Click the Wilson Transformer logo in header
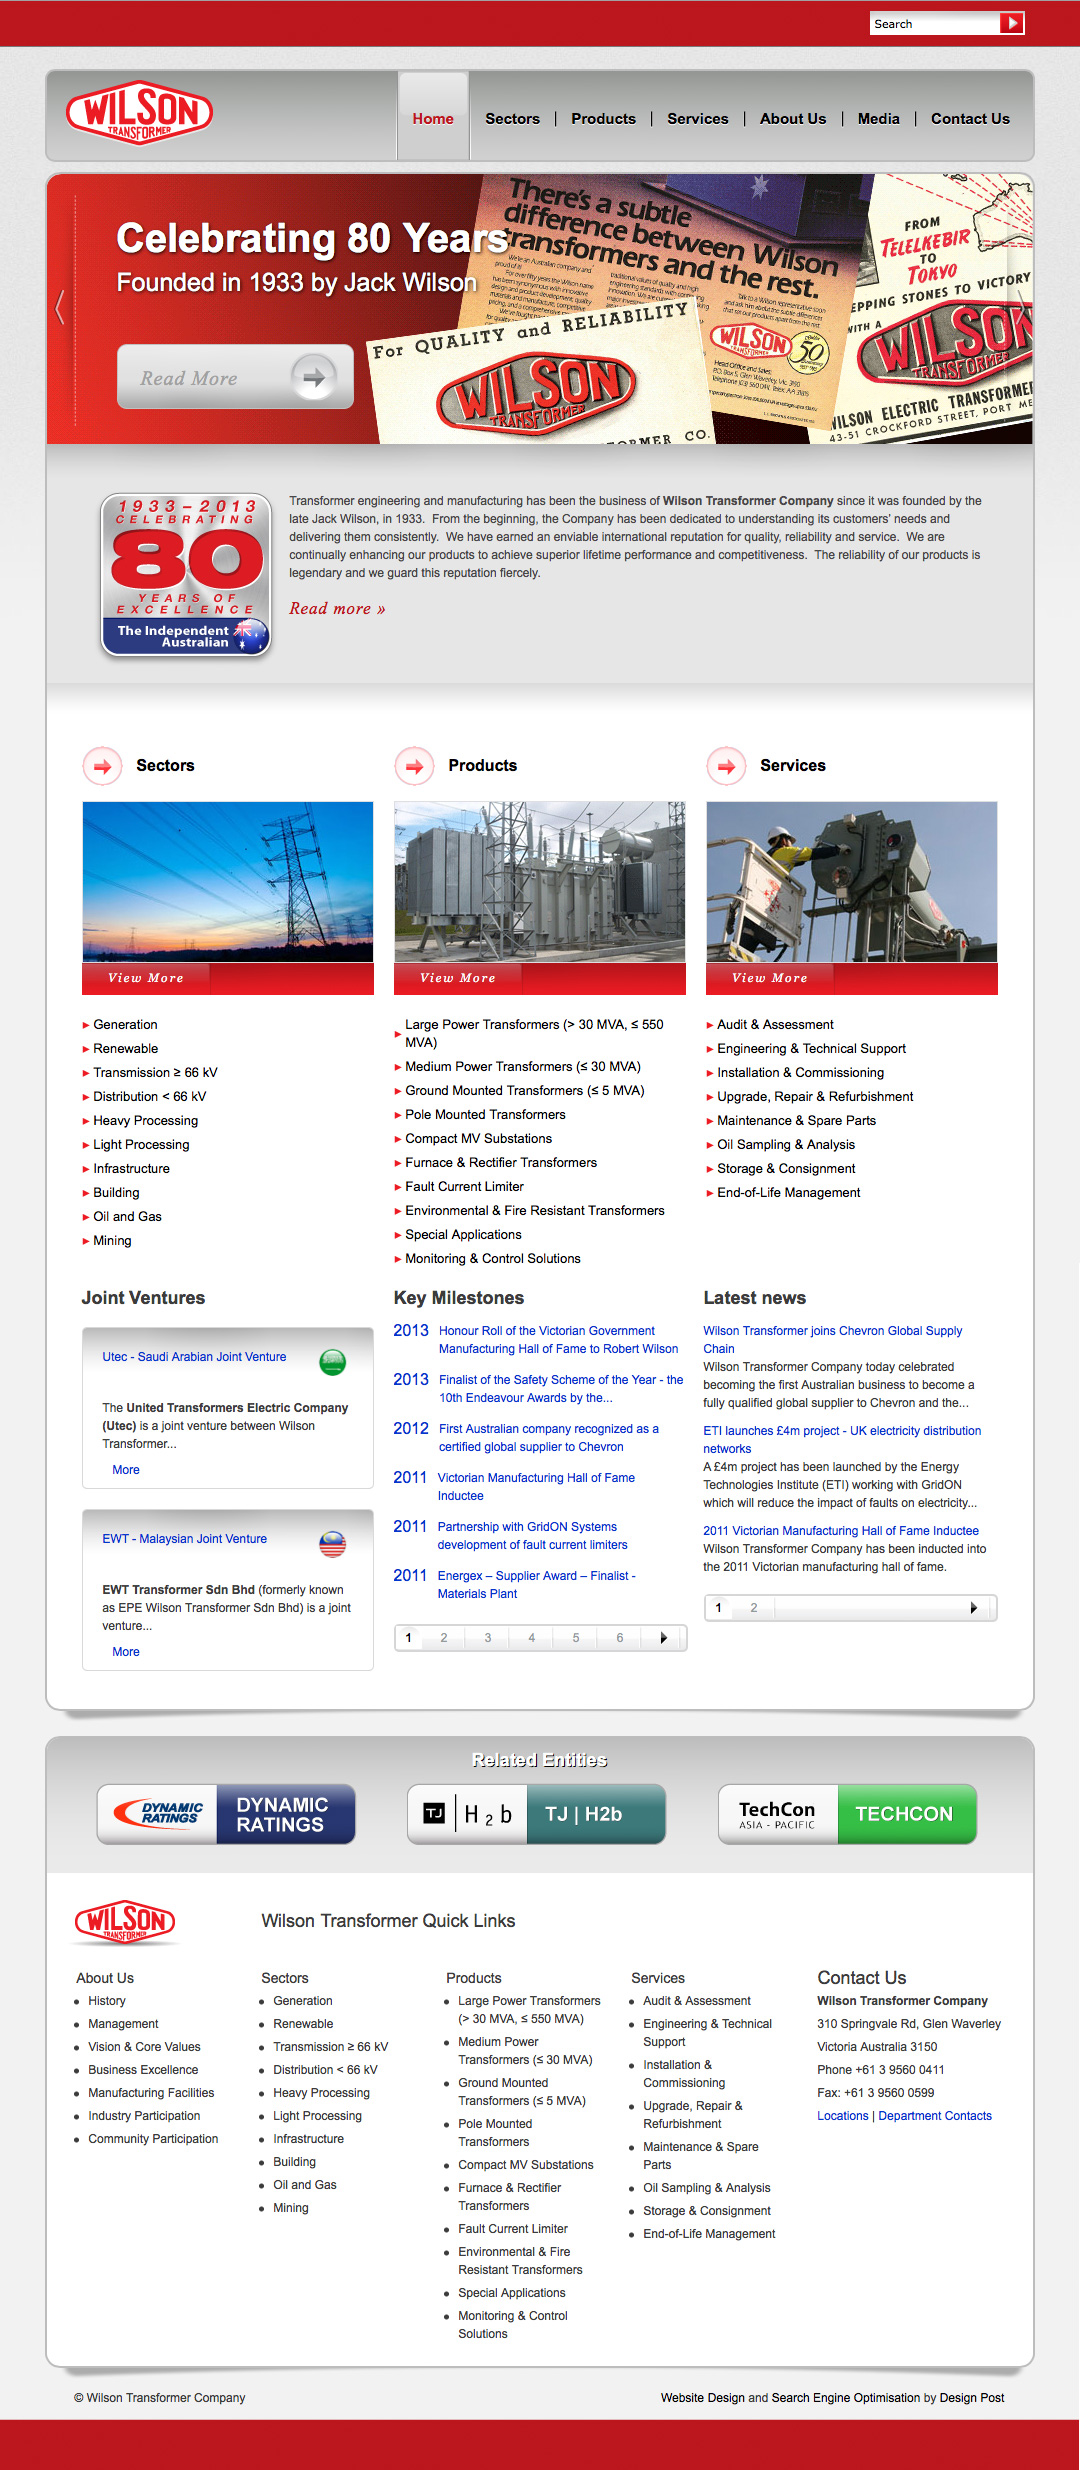This screenshot has width=1080, height=2470. click(x=139, y=113)
